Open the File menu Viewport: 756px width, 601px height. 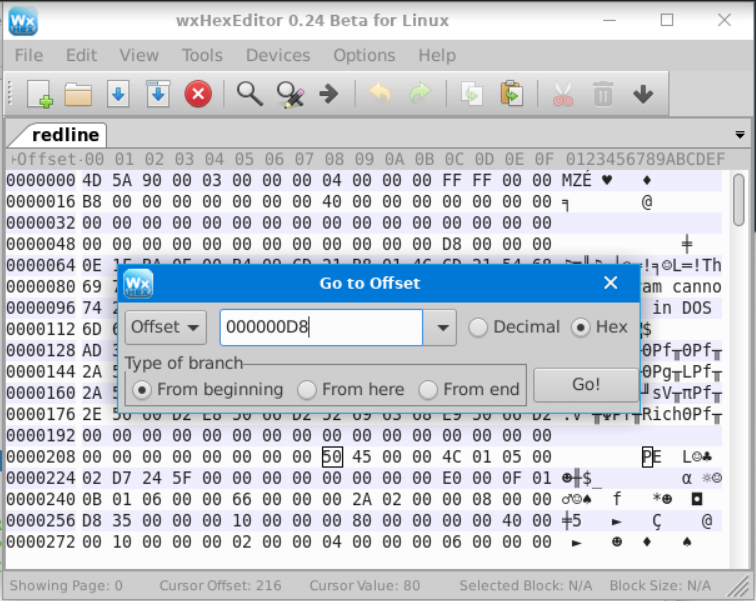pos(29,55)
